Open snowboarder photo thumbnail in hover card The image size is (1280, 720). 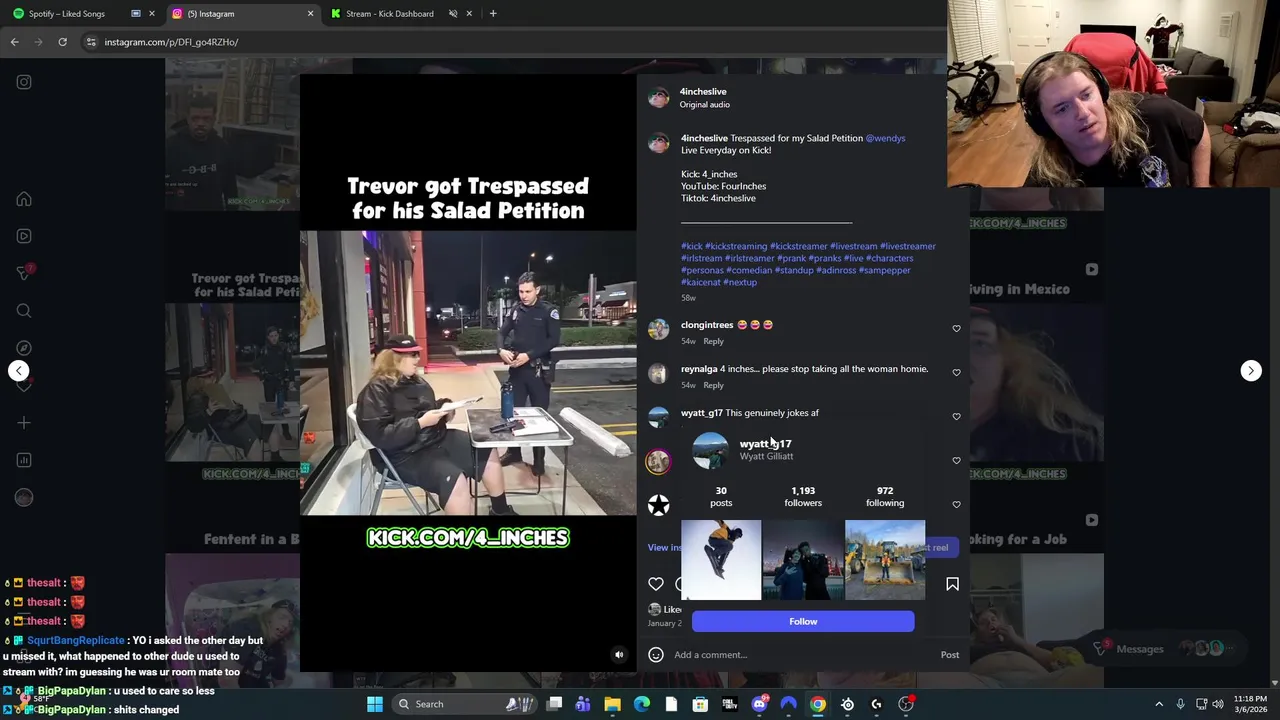click(721, 560)
